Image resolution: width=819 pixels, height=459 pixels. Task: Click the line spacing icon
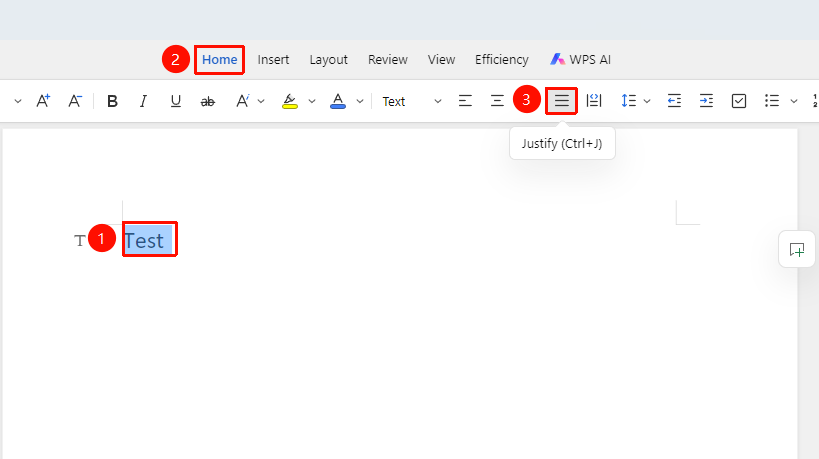[x=628, y=101]
